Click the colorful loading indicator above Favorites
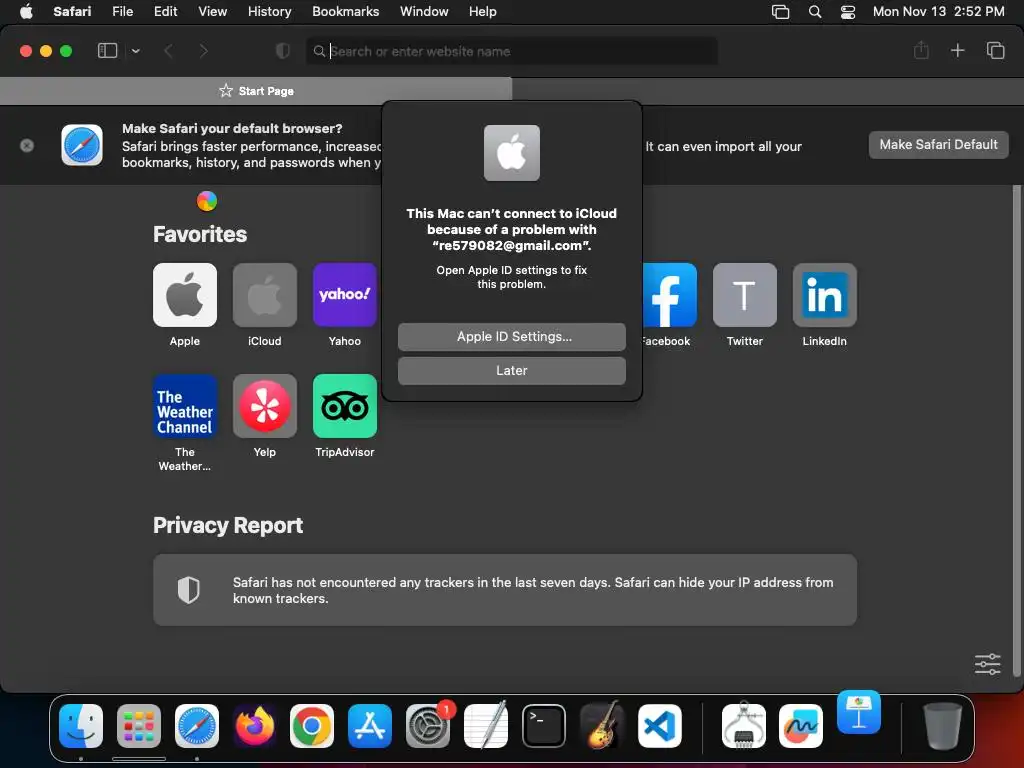The height and width of the screenshot is (768, 1024). coord(207,201)
